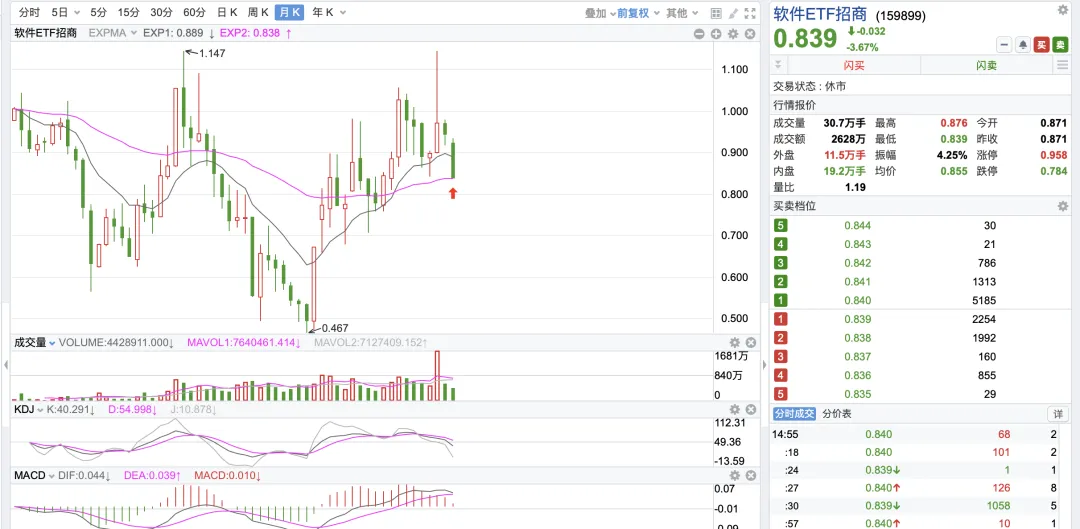Open the hamburger menu beside 闪卖
This screenshot has width=1080, height=529.
pos(1063,65)
